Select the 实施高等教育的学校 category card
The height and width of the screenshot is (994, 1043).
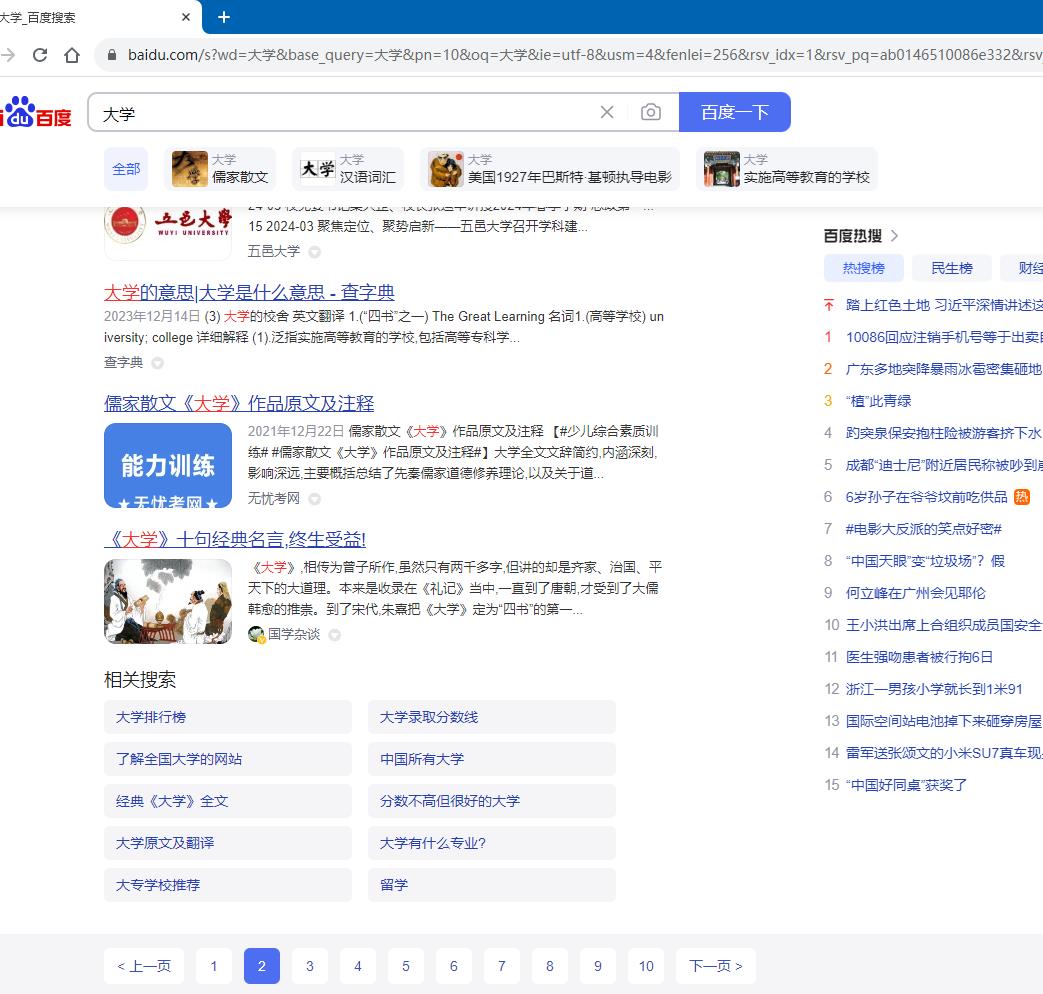(x=787, y=169)
